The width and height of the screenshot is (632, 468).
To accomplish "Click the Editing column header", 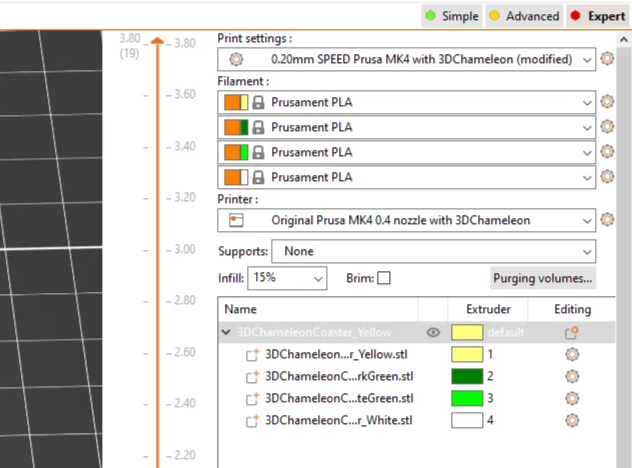I will [x=572, y=309].
